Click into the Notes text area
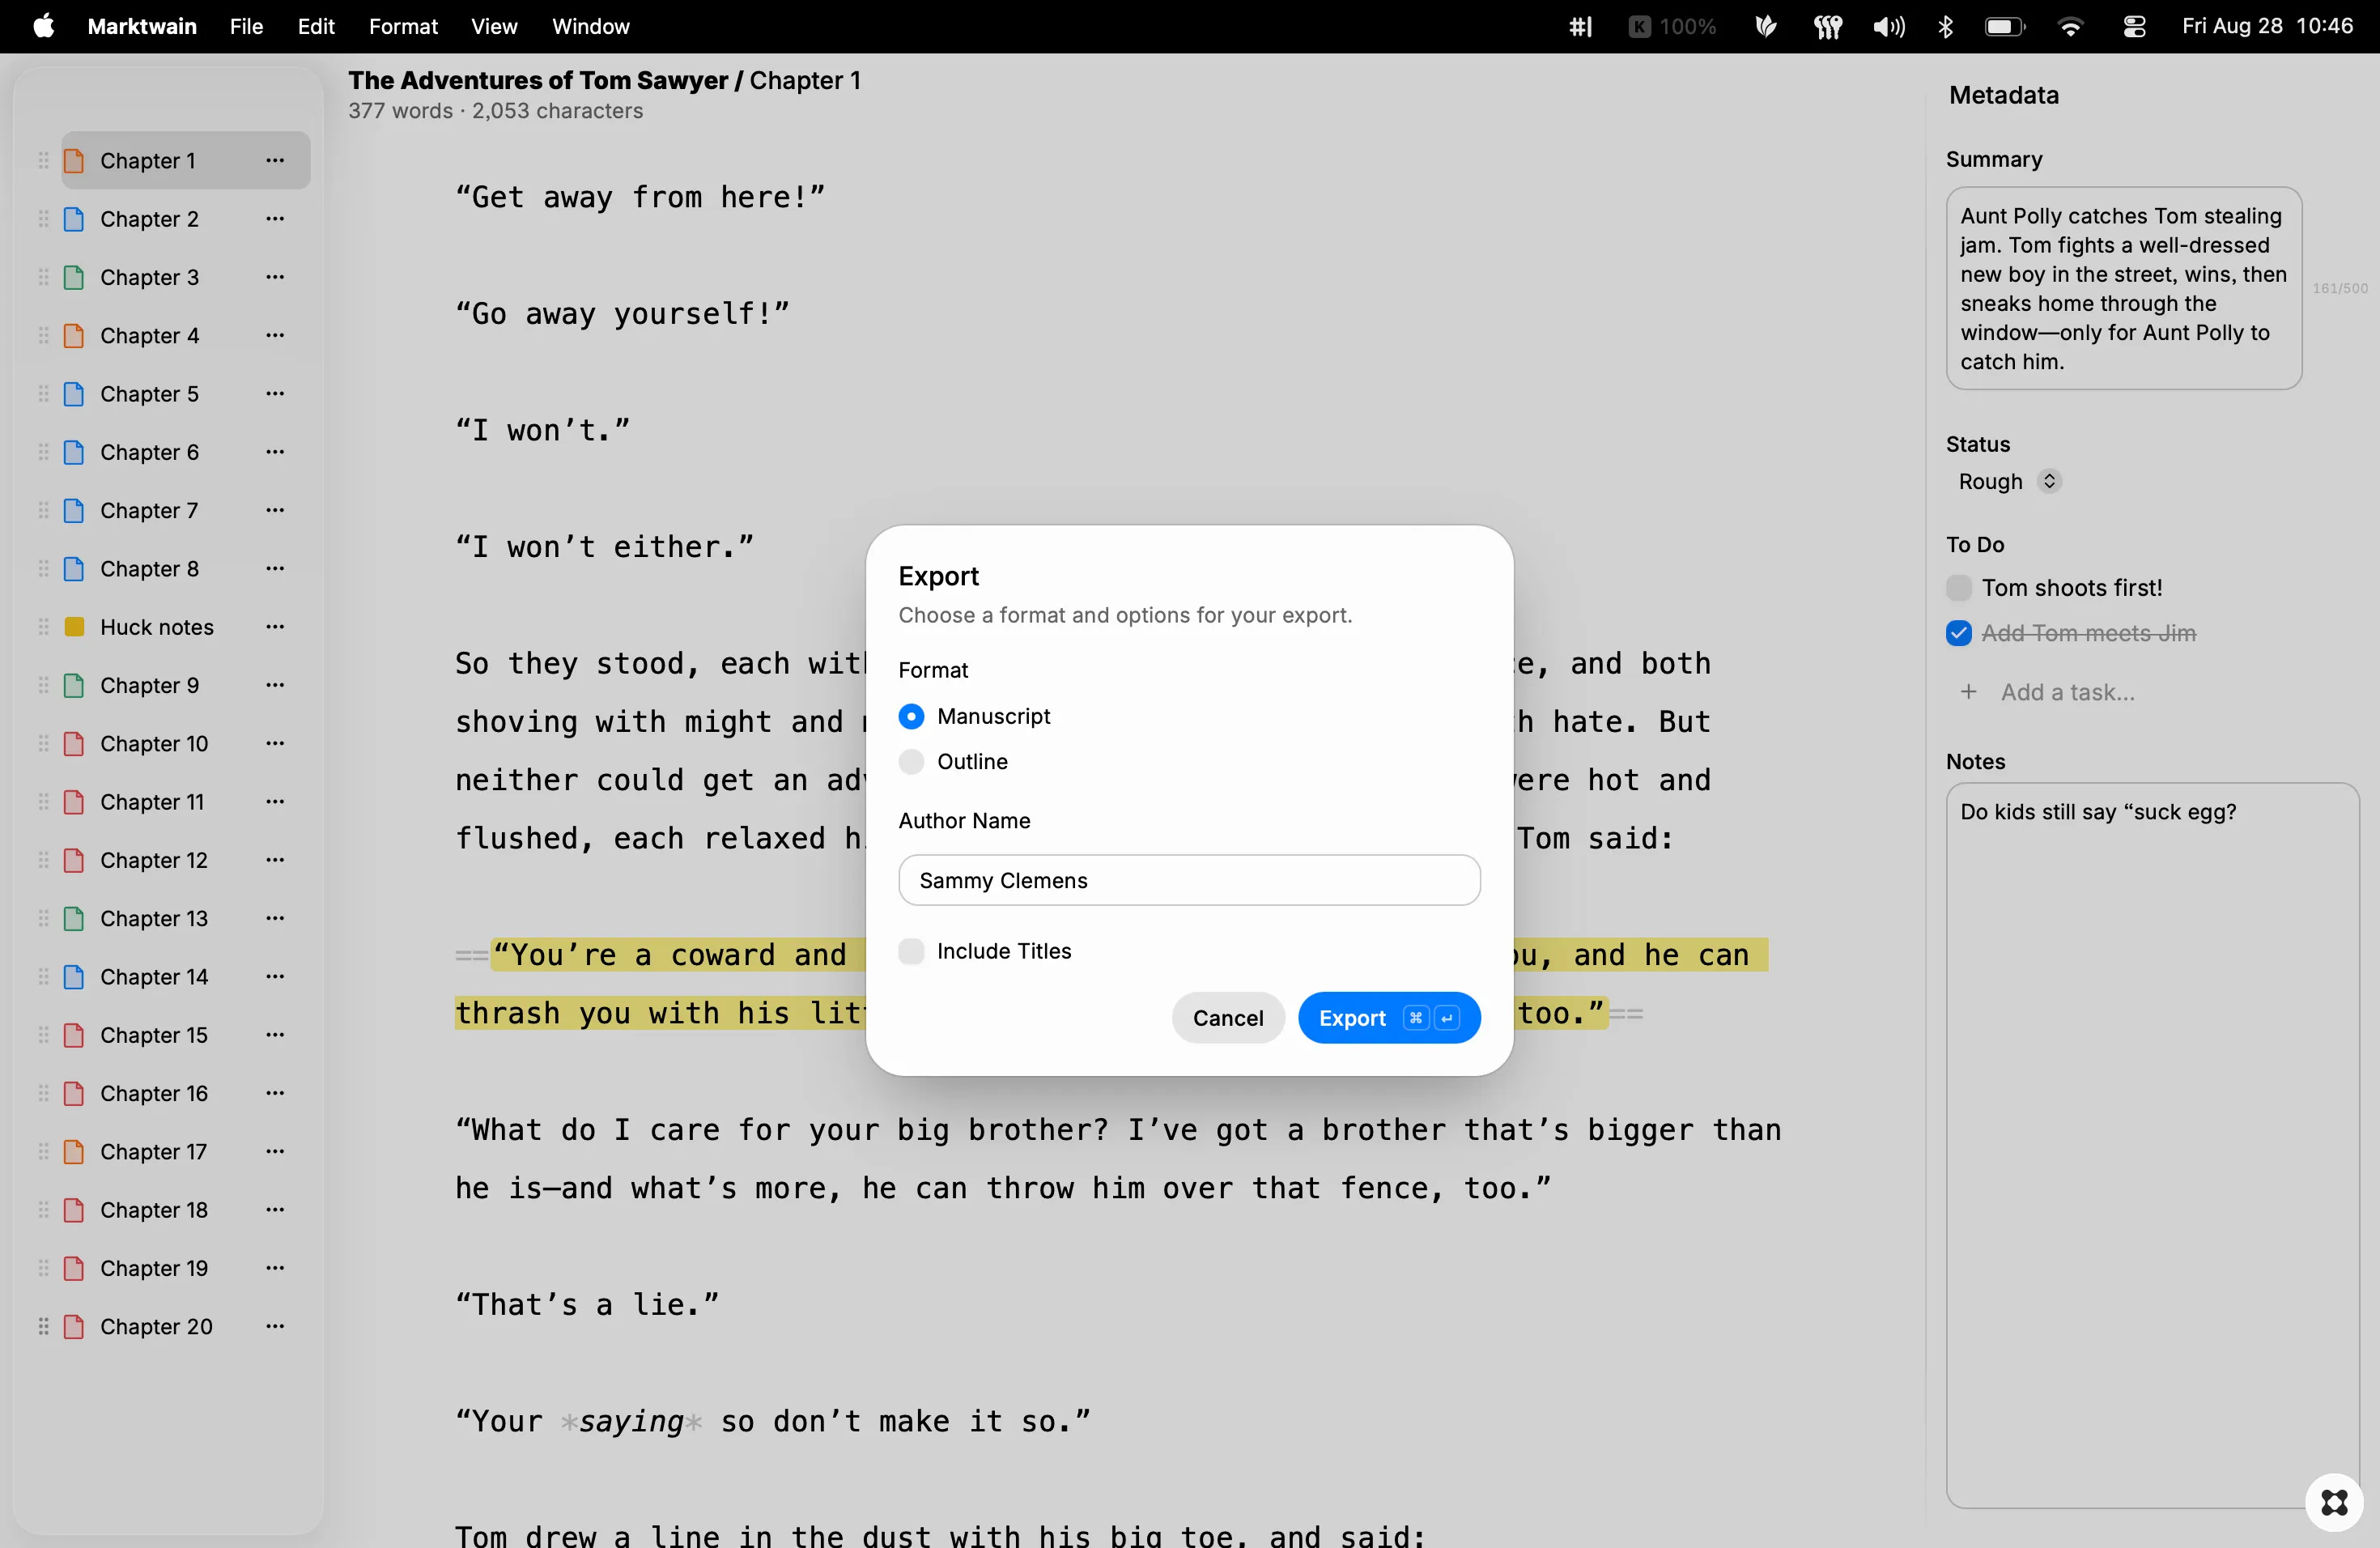This screenshot has width=2380, height=1548. point(2152,1145)
